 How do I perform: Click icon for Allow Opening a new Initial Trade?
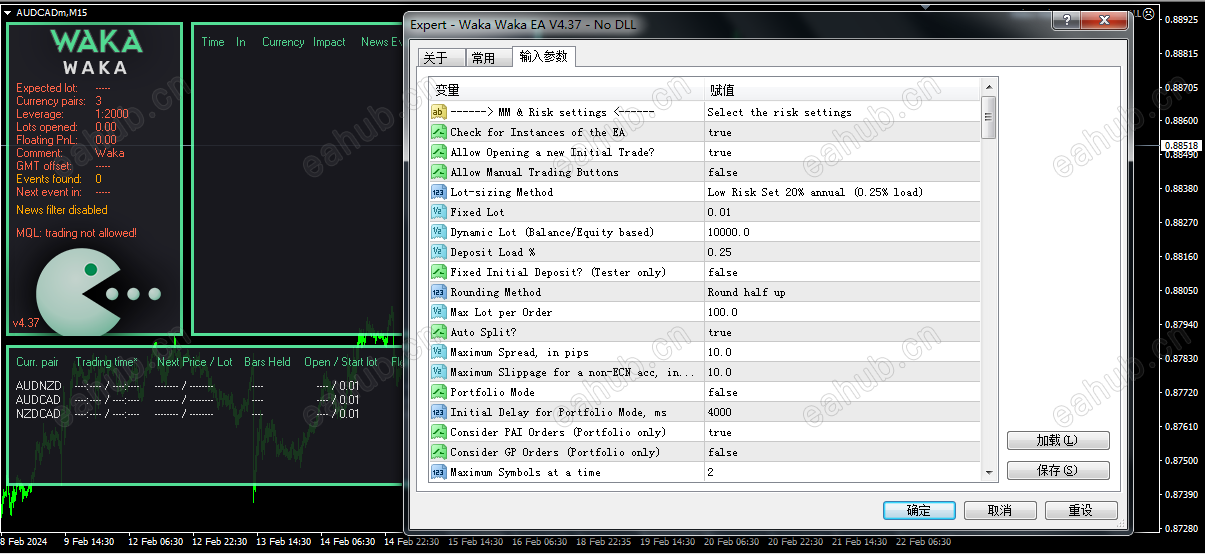438,152
